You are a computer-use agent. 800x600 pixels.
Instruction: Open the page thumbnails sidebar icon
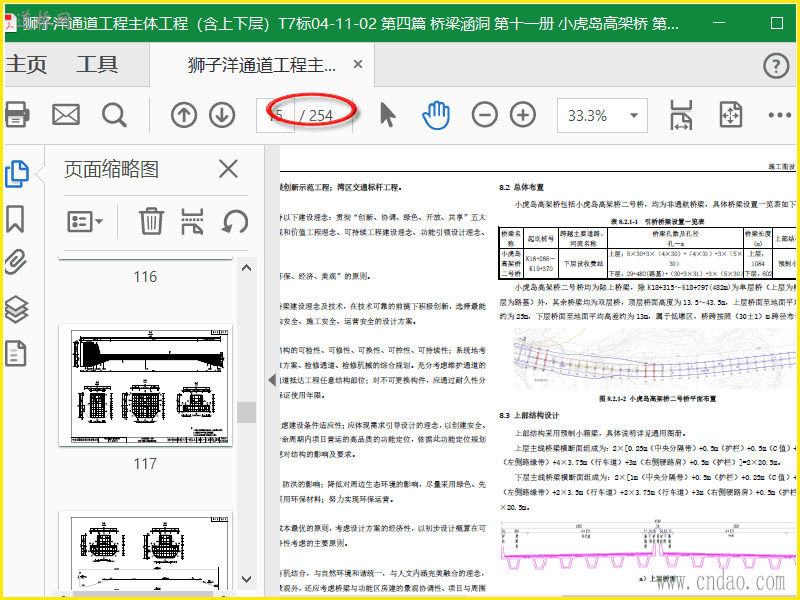click(x=17, y=174)
